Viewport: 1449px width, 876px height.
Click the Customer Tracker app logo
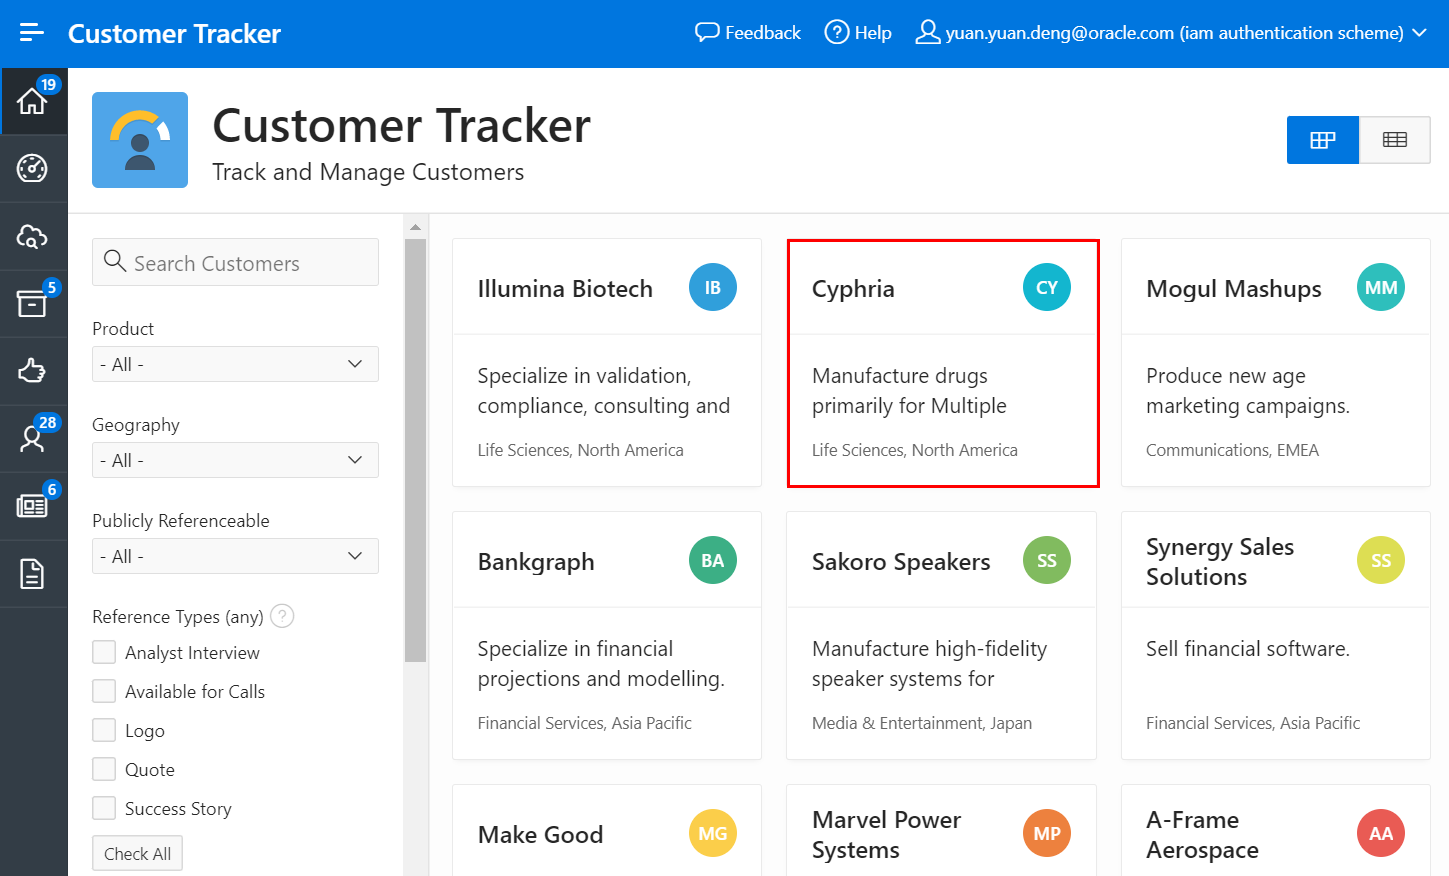pos(140,140)
